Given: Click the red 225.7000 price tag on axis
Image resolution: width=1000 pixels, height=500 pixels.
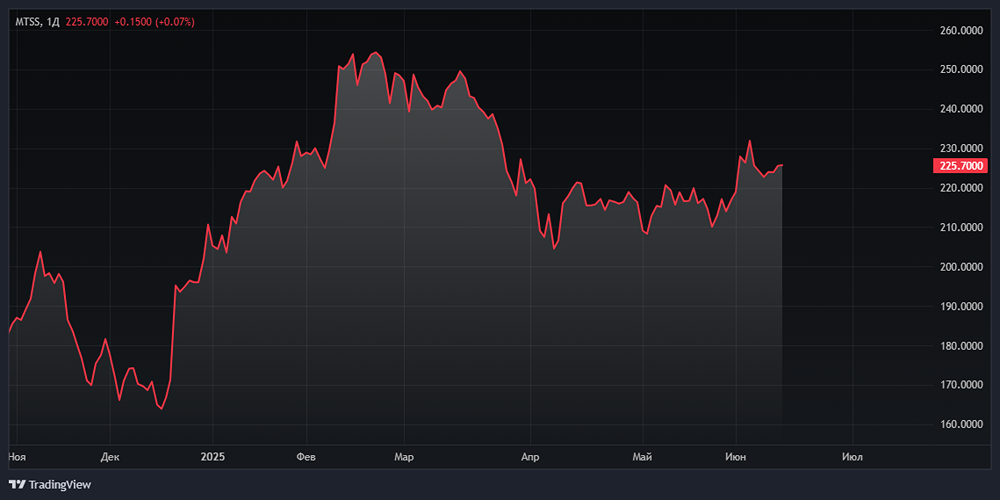Looking at the screenshot, I should pyautogui.click(x=959, y=166).
